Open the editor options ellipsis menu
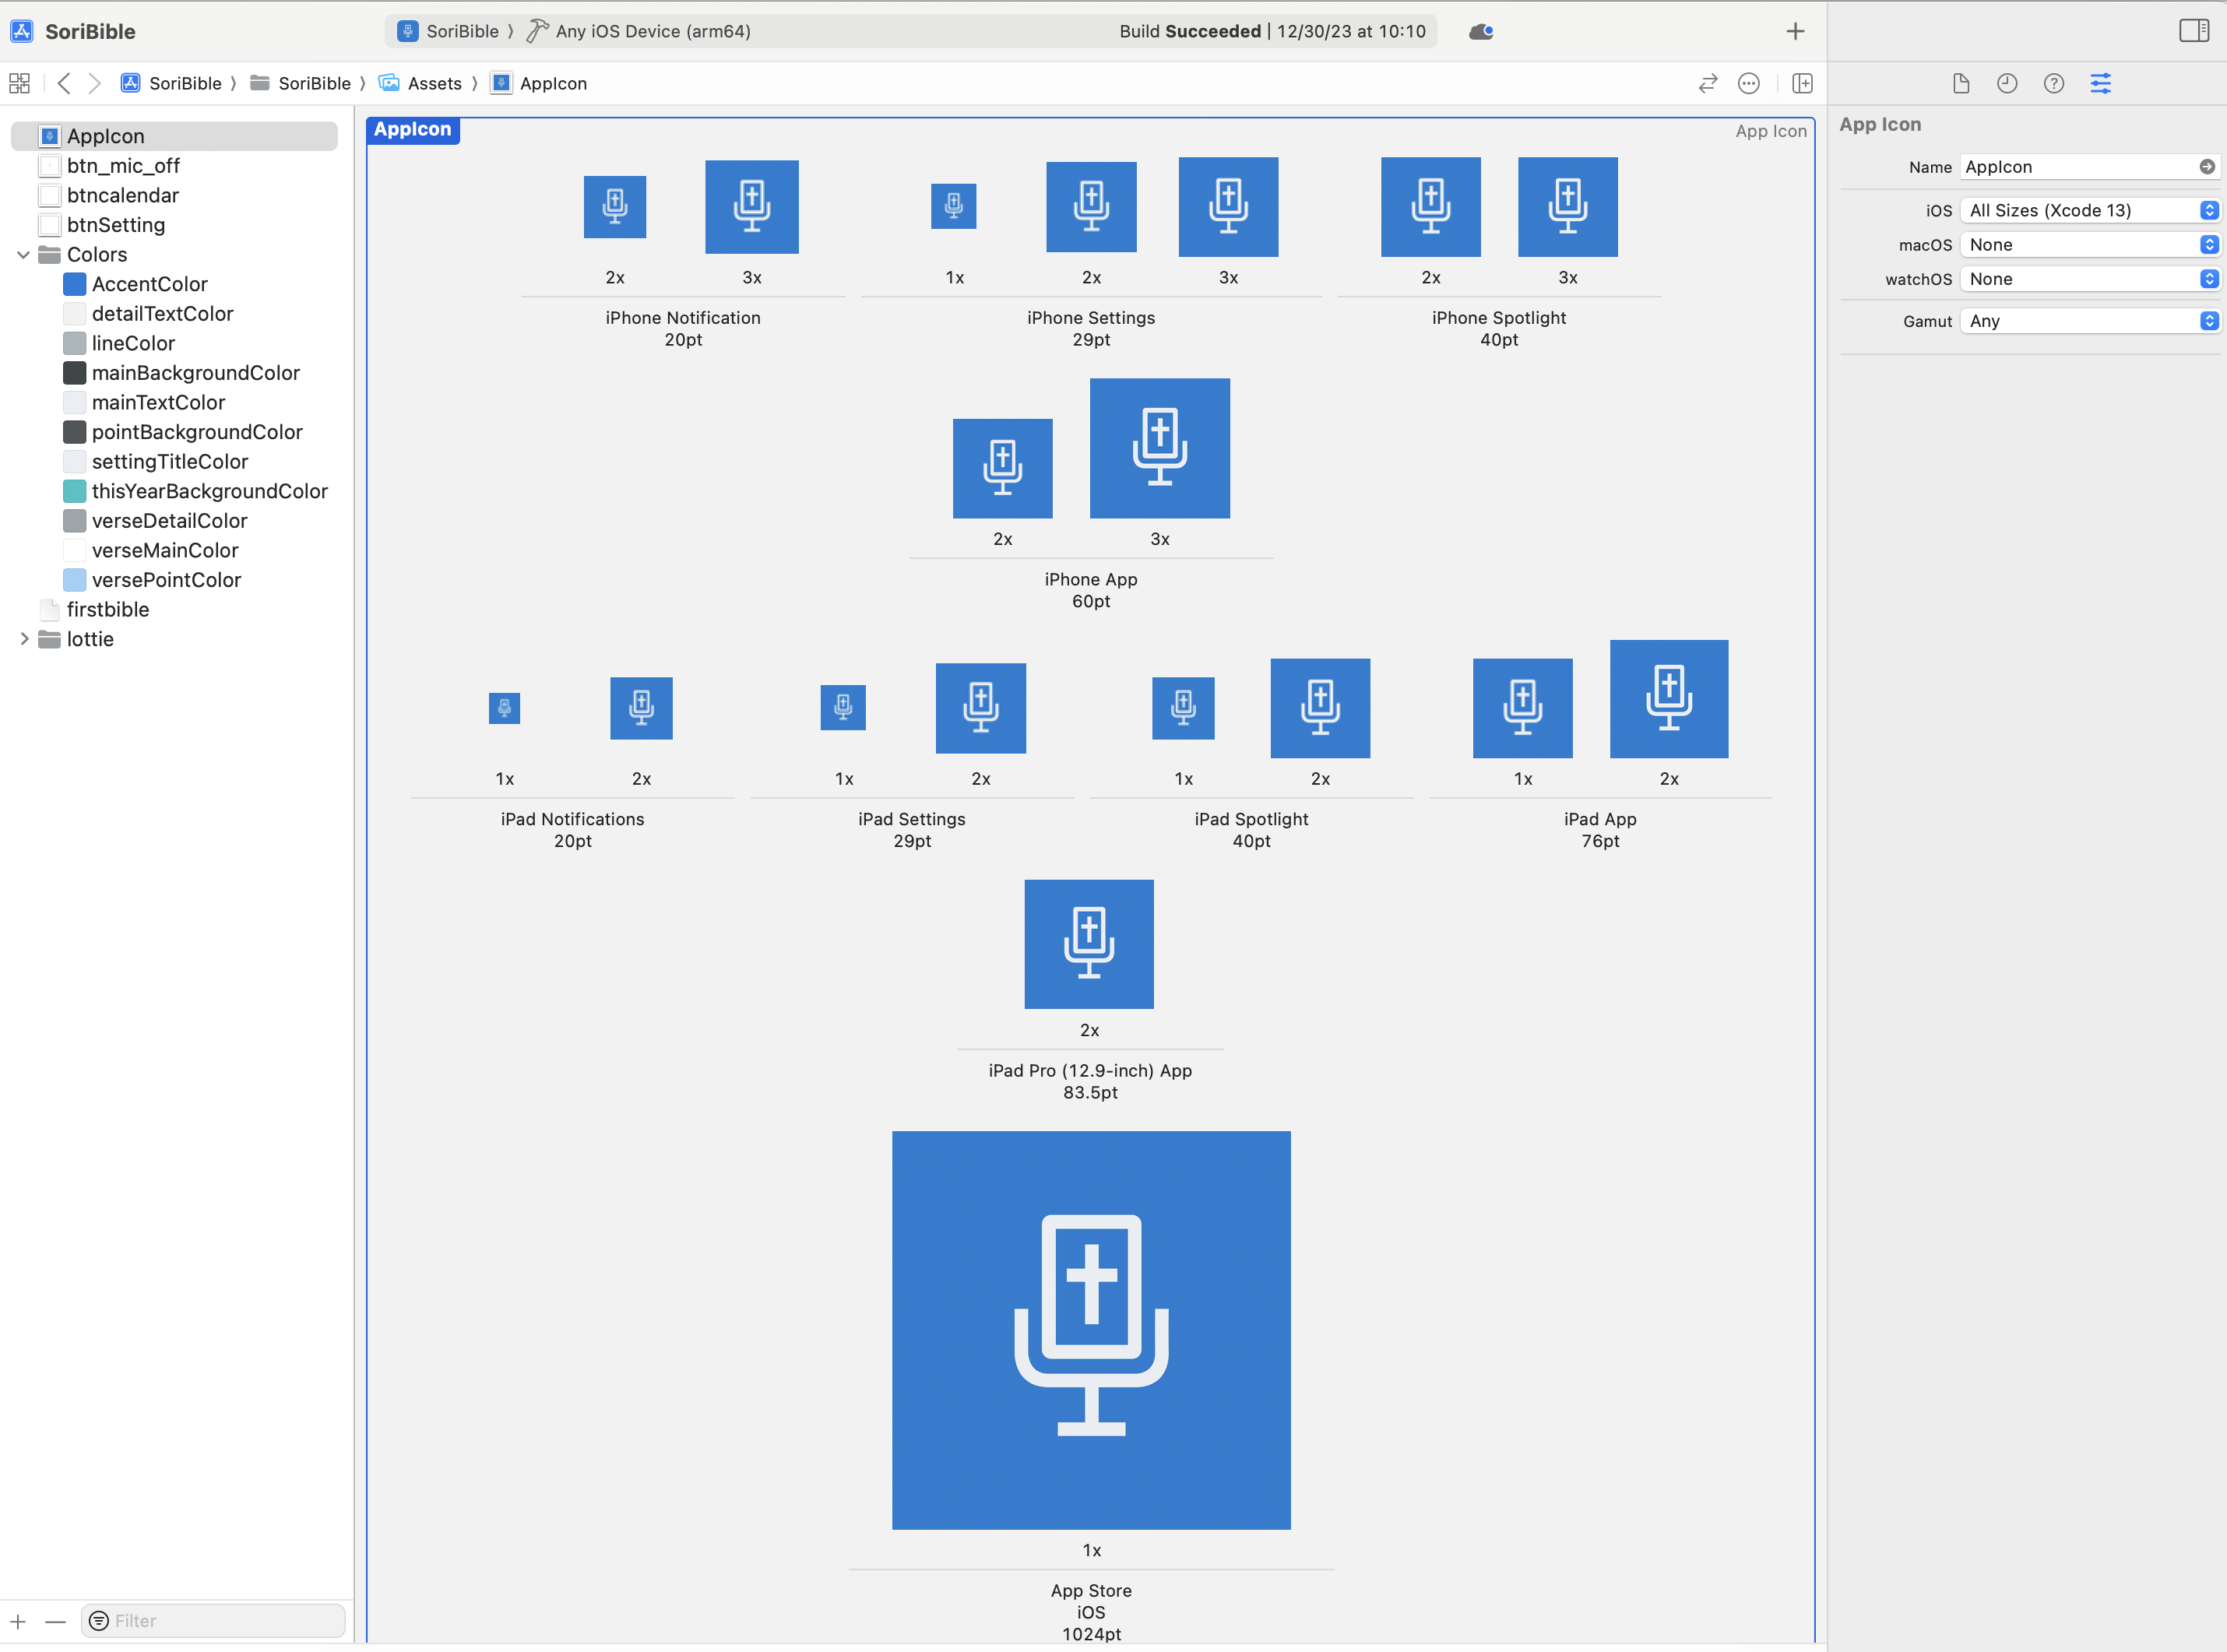 coord(1749,83)
